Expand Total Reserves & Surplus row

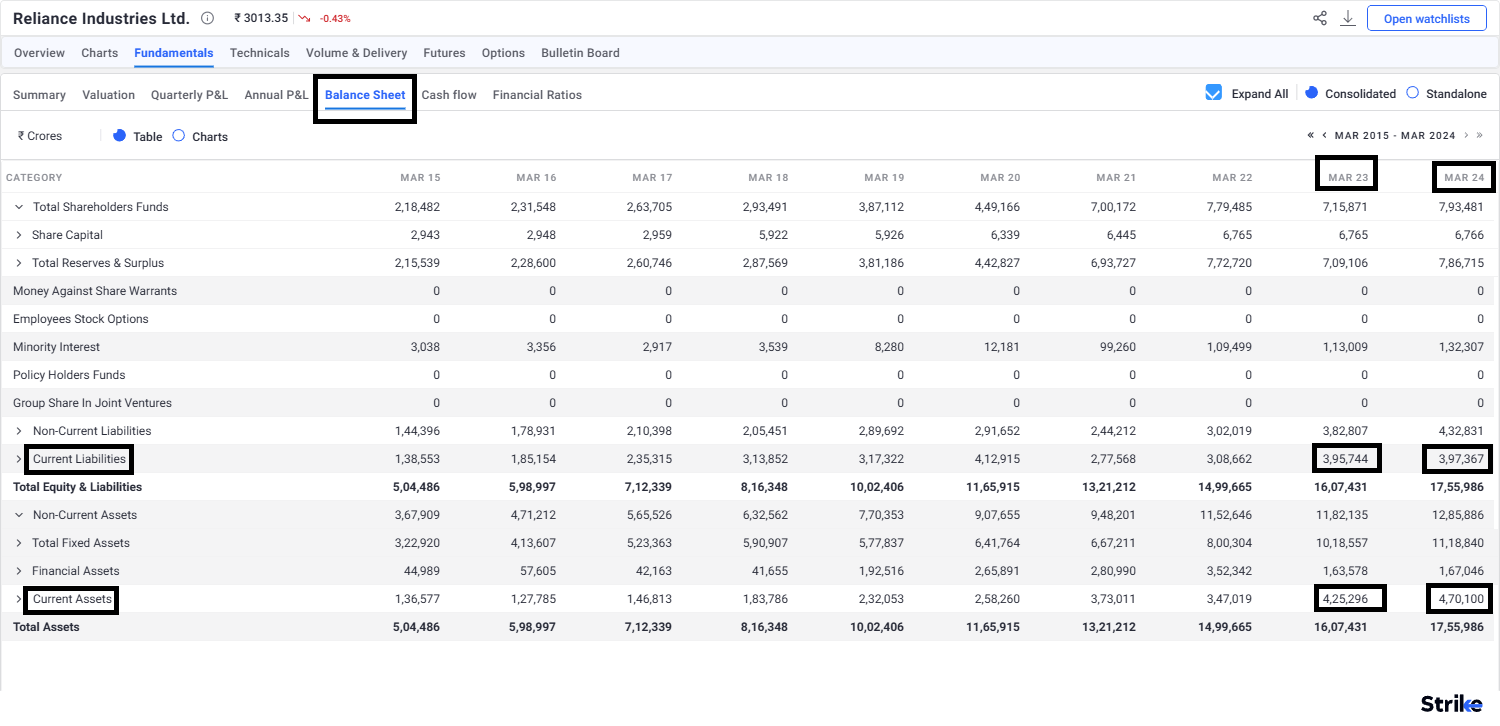[x=19, y=263]
